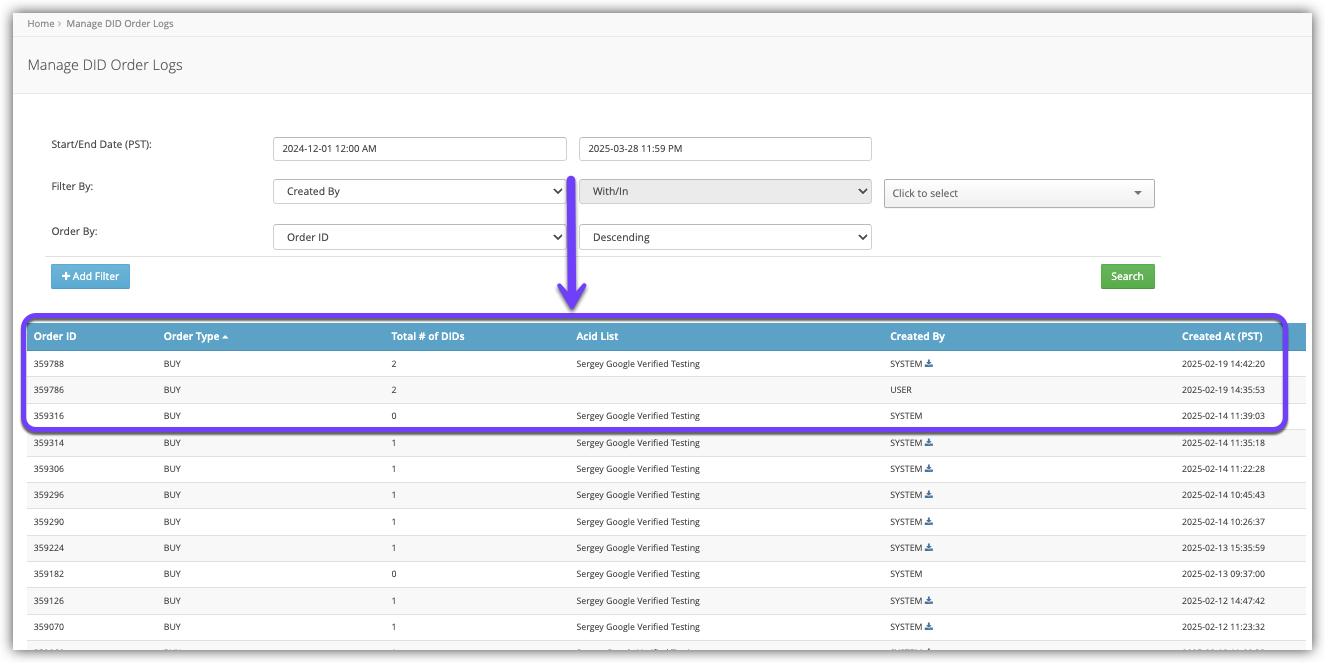Image resolution: width=1325 pixels, height=663 pixels.
Task: Click the start date input field
Action: pyautogui.click(x=419, y=149)
